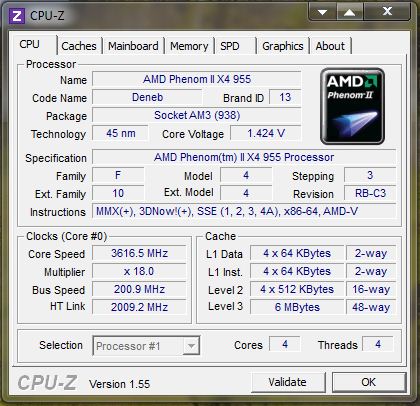Click the up-arrow minimize title bar button
Screen dimensions: 420x406
349,12
